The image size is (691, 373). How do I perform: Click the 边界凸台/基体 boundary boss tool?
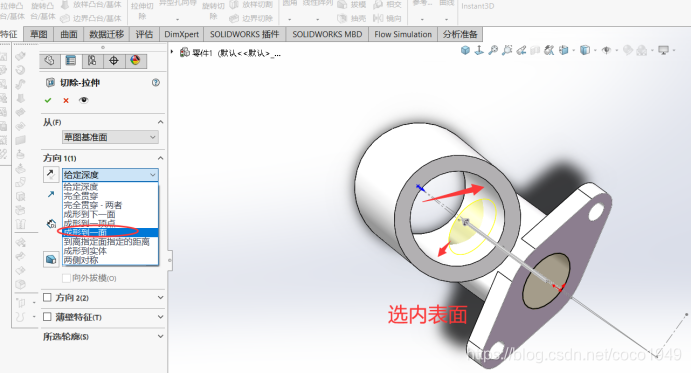[x=90, y=18]
